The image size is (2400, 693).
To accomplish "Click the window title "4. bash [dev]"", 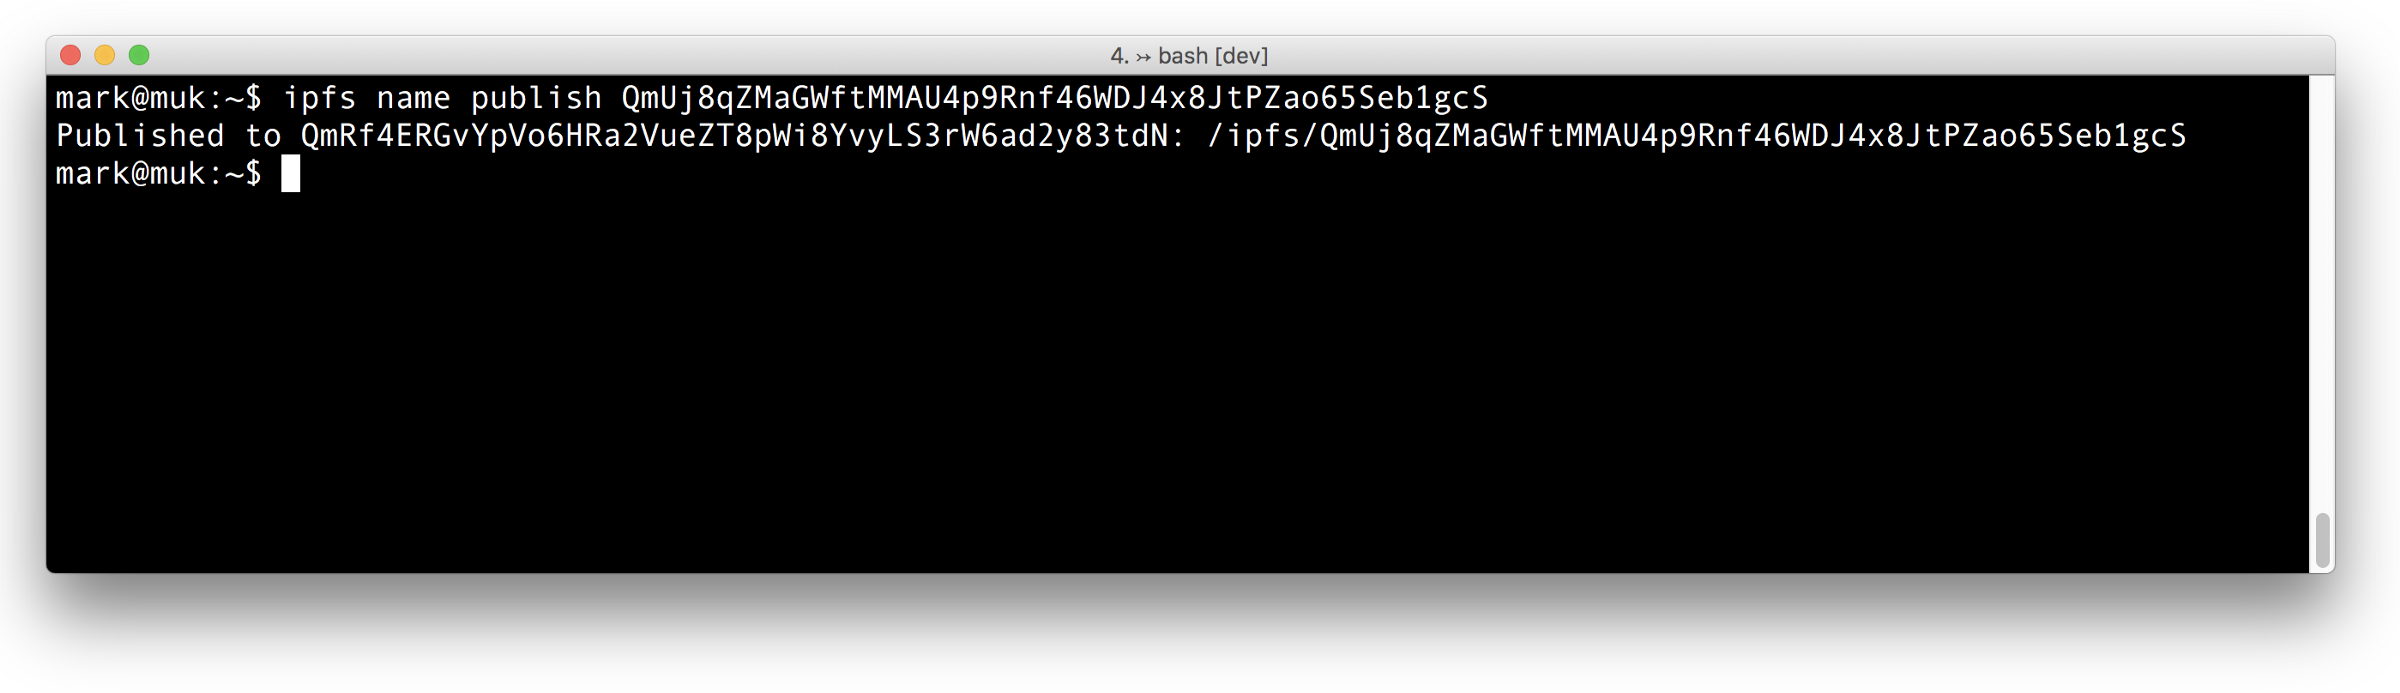I will click(x=1189, y=56).
